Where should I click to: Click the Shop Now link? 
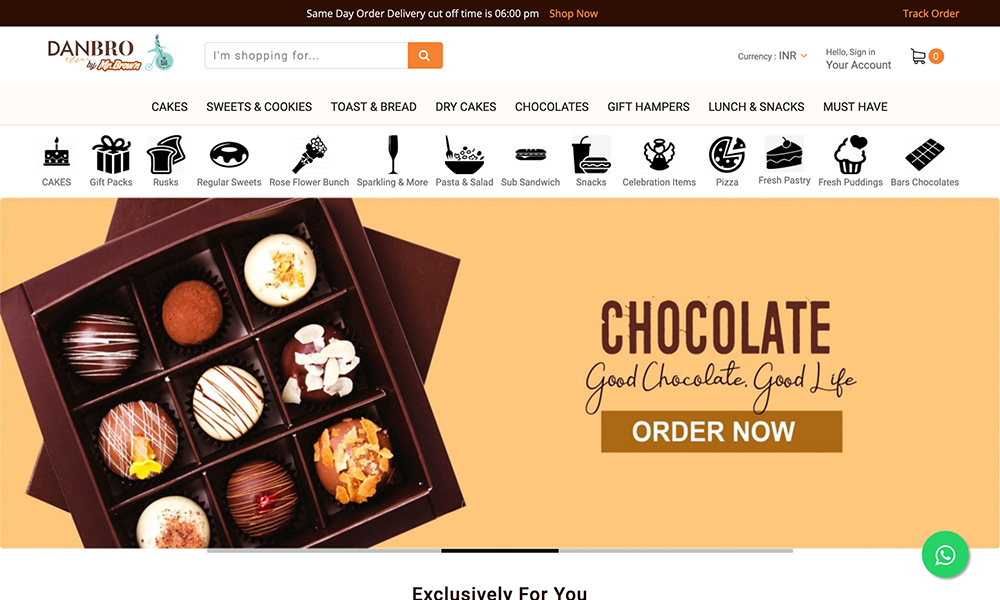point(573,13)
